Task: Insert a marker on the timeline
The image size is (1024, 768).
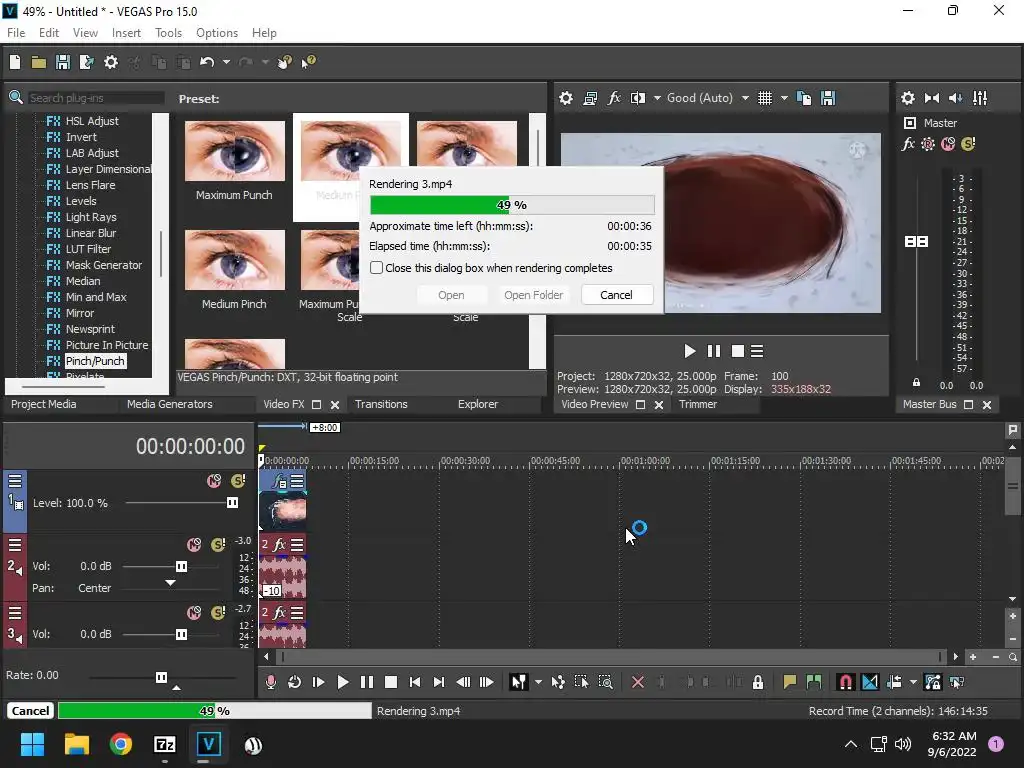Action: [x=790, y=682]
